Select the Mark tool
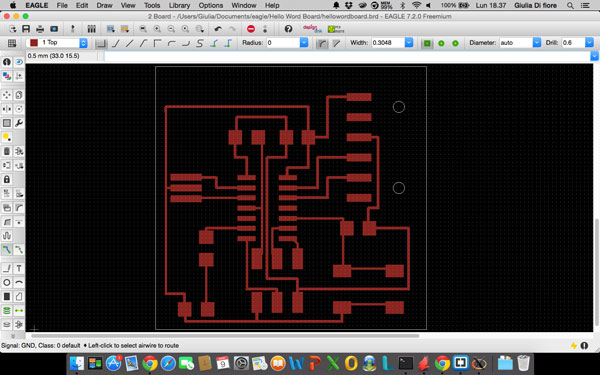 point(19,76)
